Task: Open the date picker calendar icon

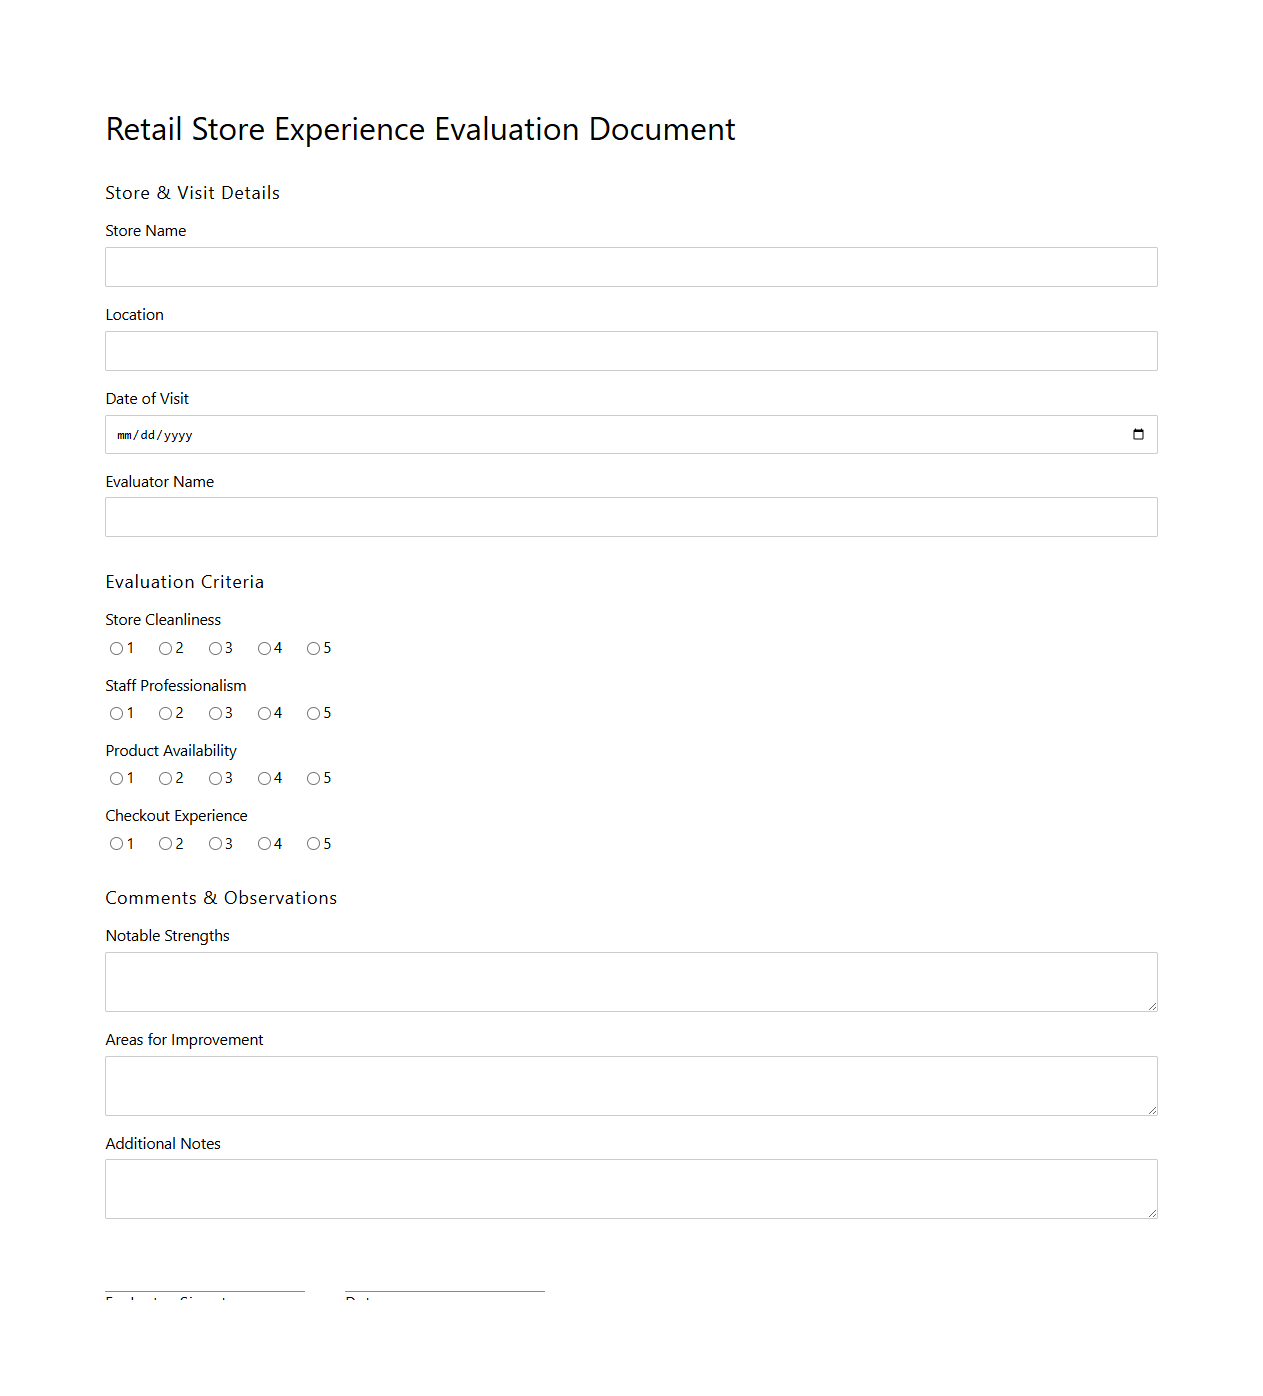Action: [x=1138, y=434]
